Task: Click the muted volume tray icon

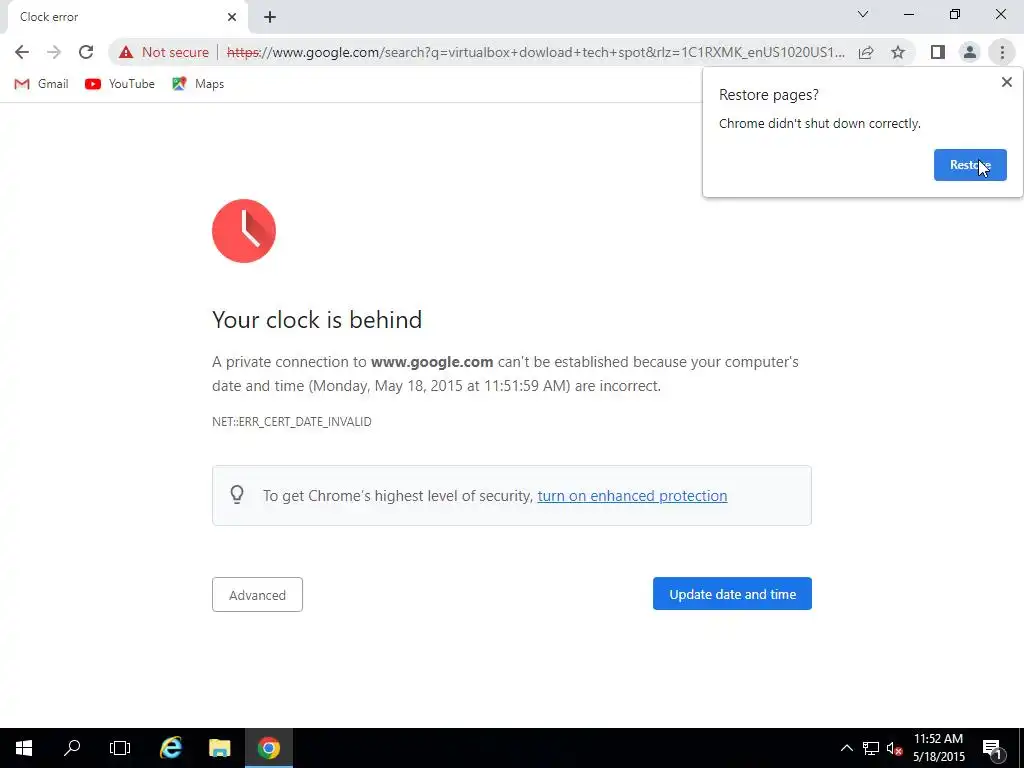Action: [894, 748]
